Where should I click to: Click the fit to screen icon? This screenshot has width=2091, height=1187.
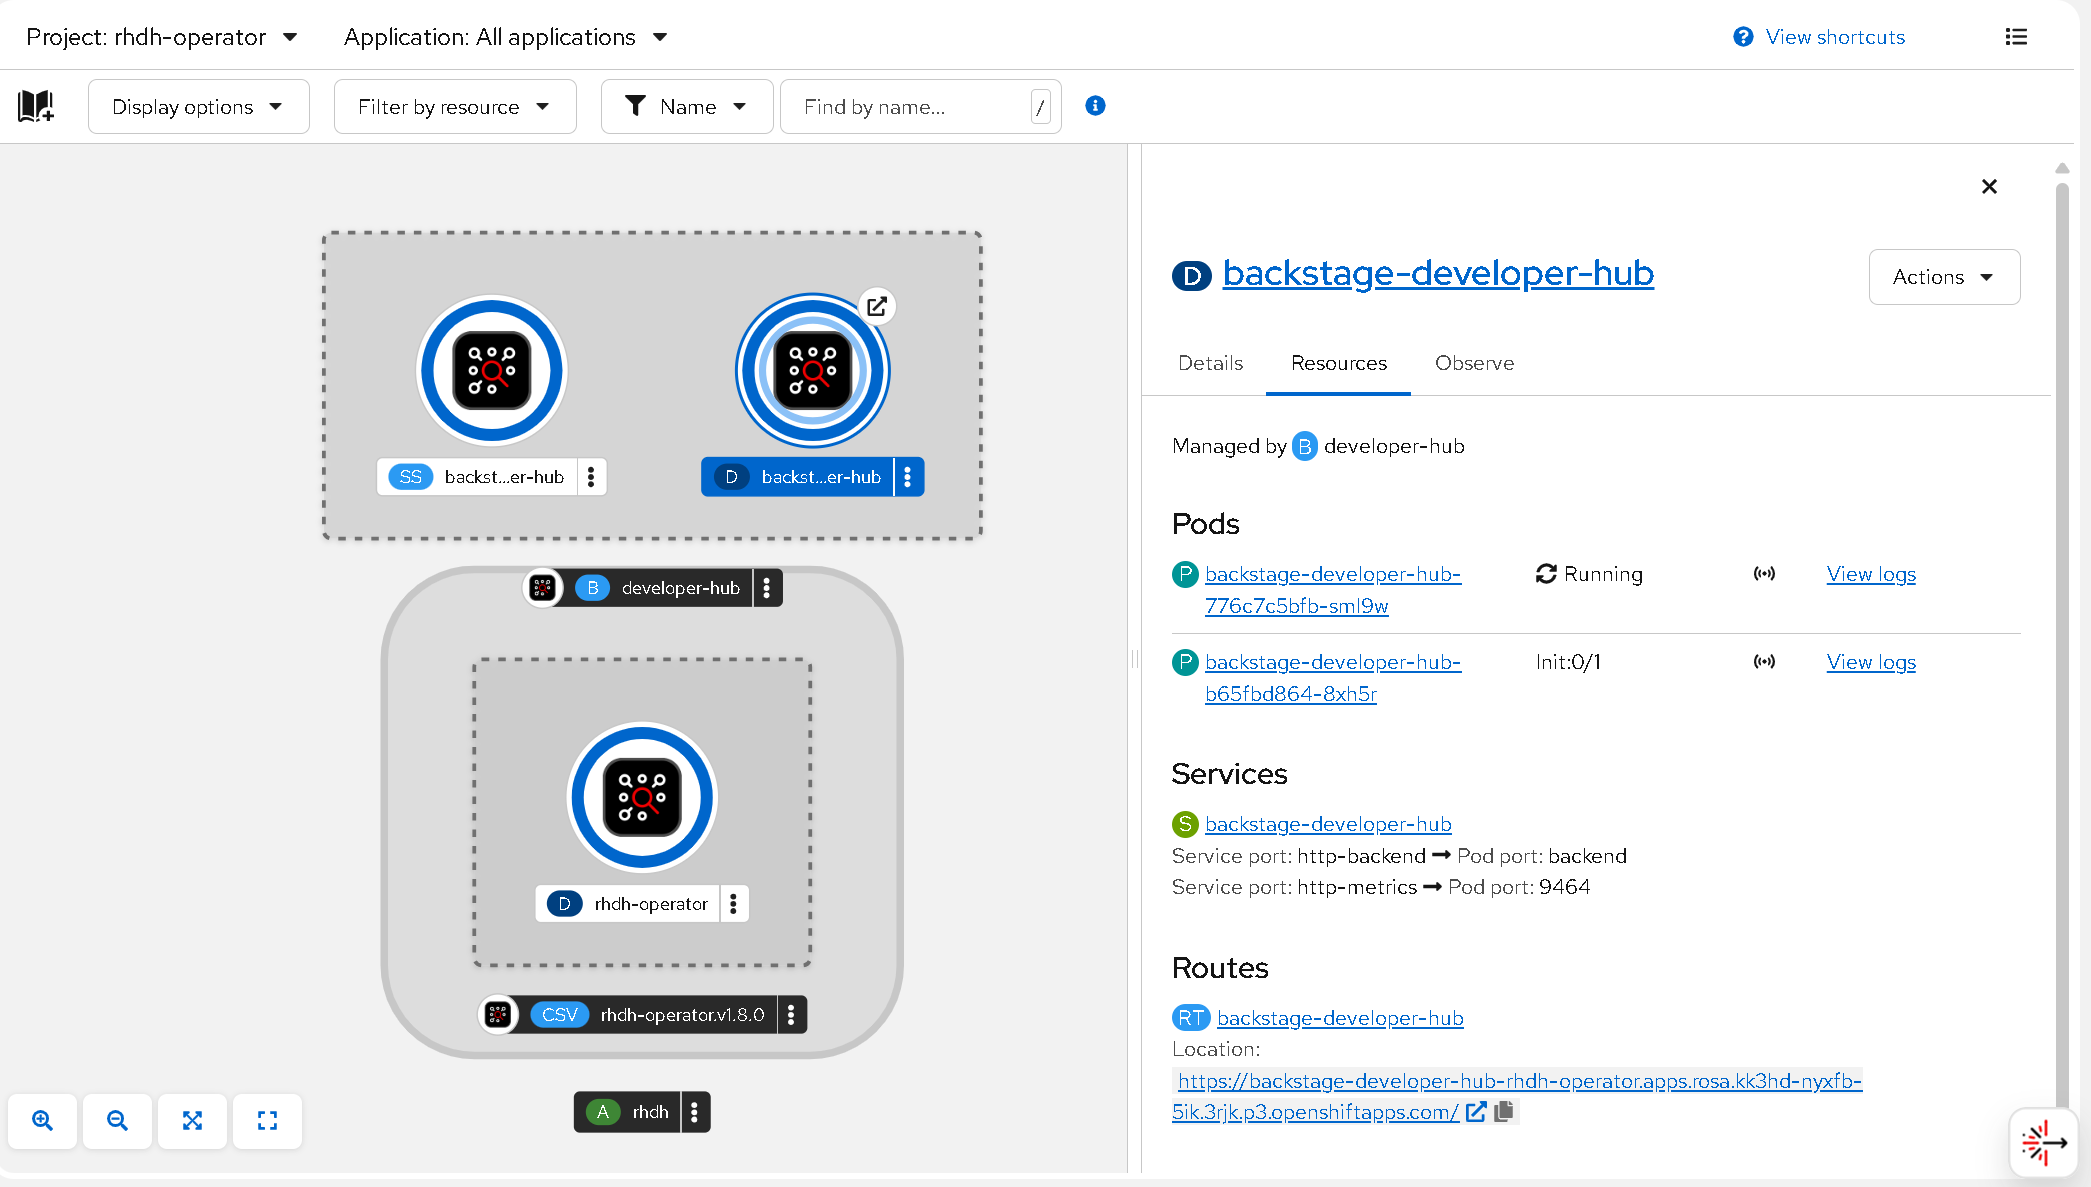(x=192, y=1120)
